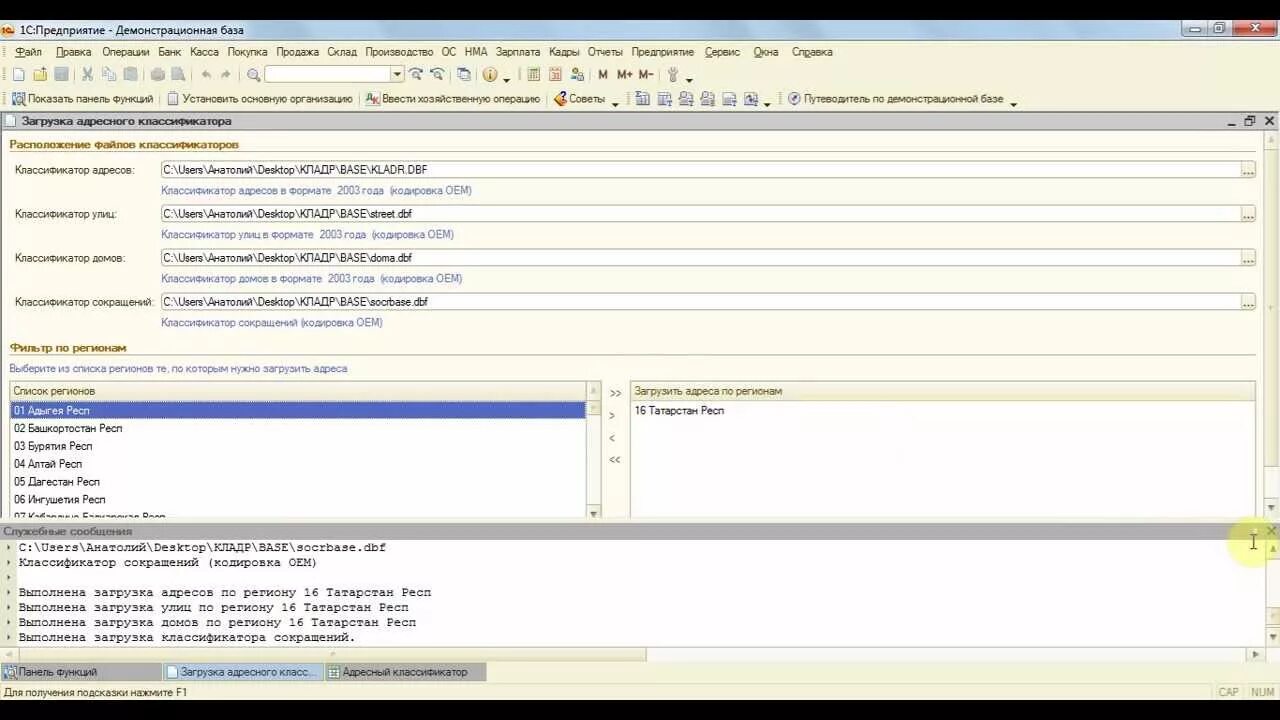
Task: Open the search field dropdown arrow
Action: point(397,75)
